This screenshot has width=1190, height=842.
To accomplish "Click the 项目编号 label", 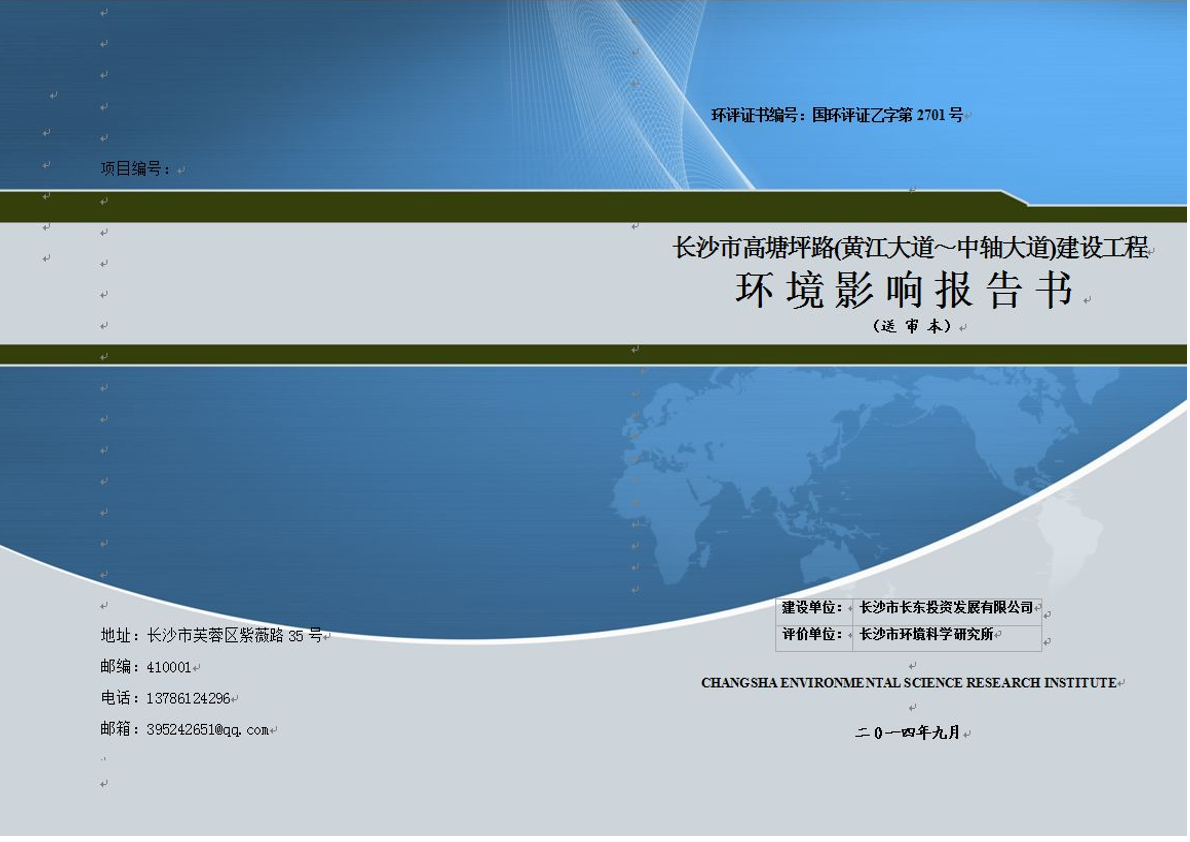I will click(x=136, y=169).
